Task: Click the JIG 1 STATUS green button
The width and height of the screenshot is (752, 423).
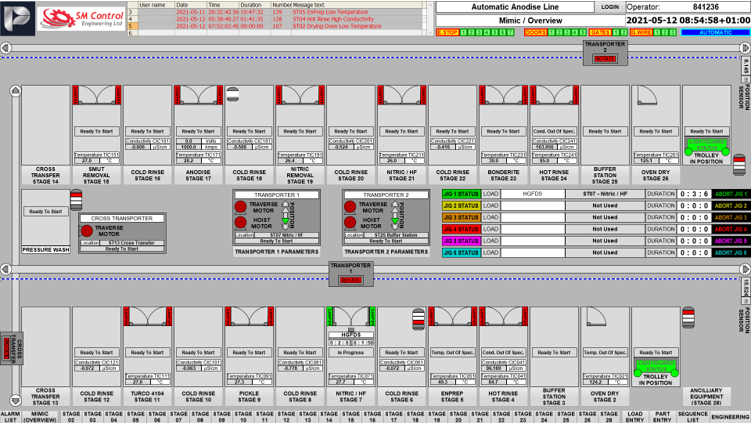Action: coord(461,194)
